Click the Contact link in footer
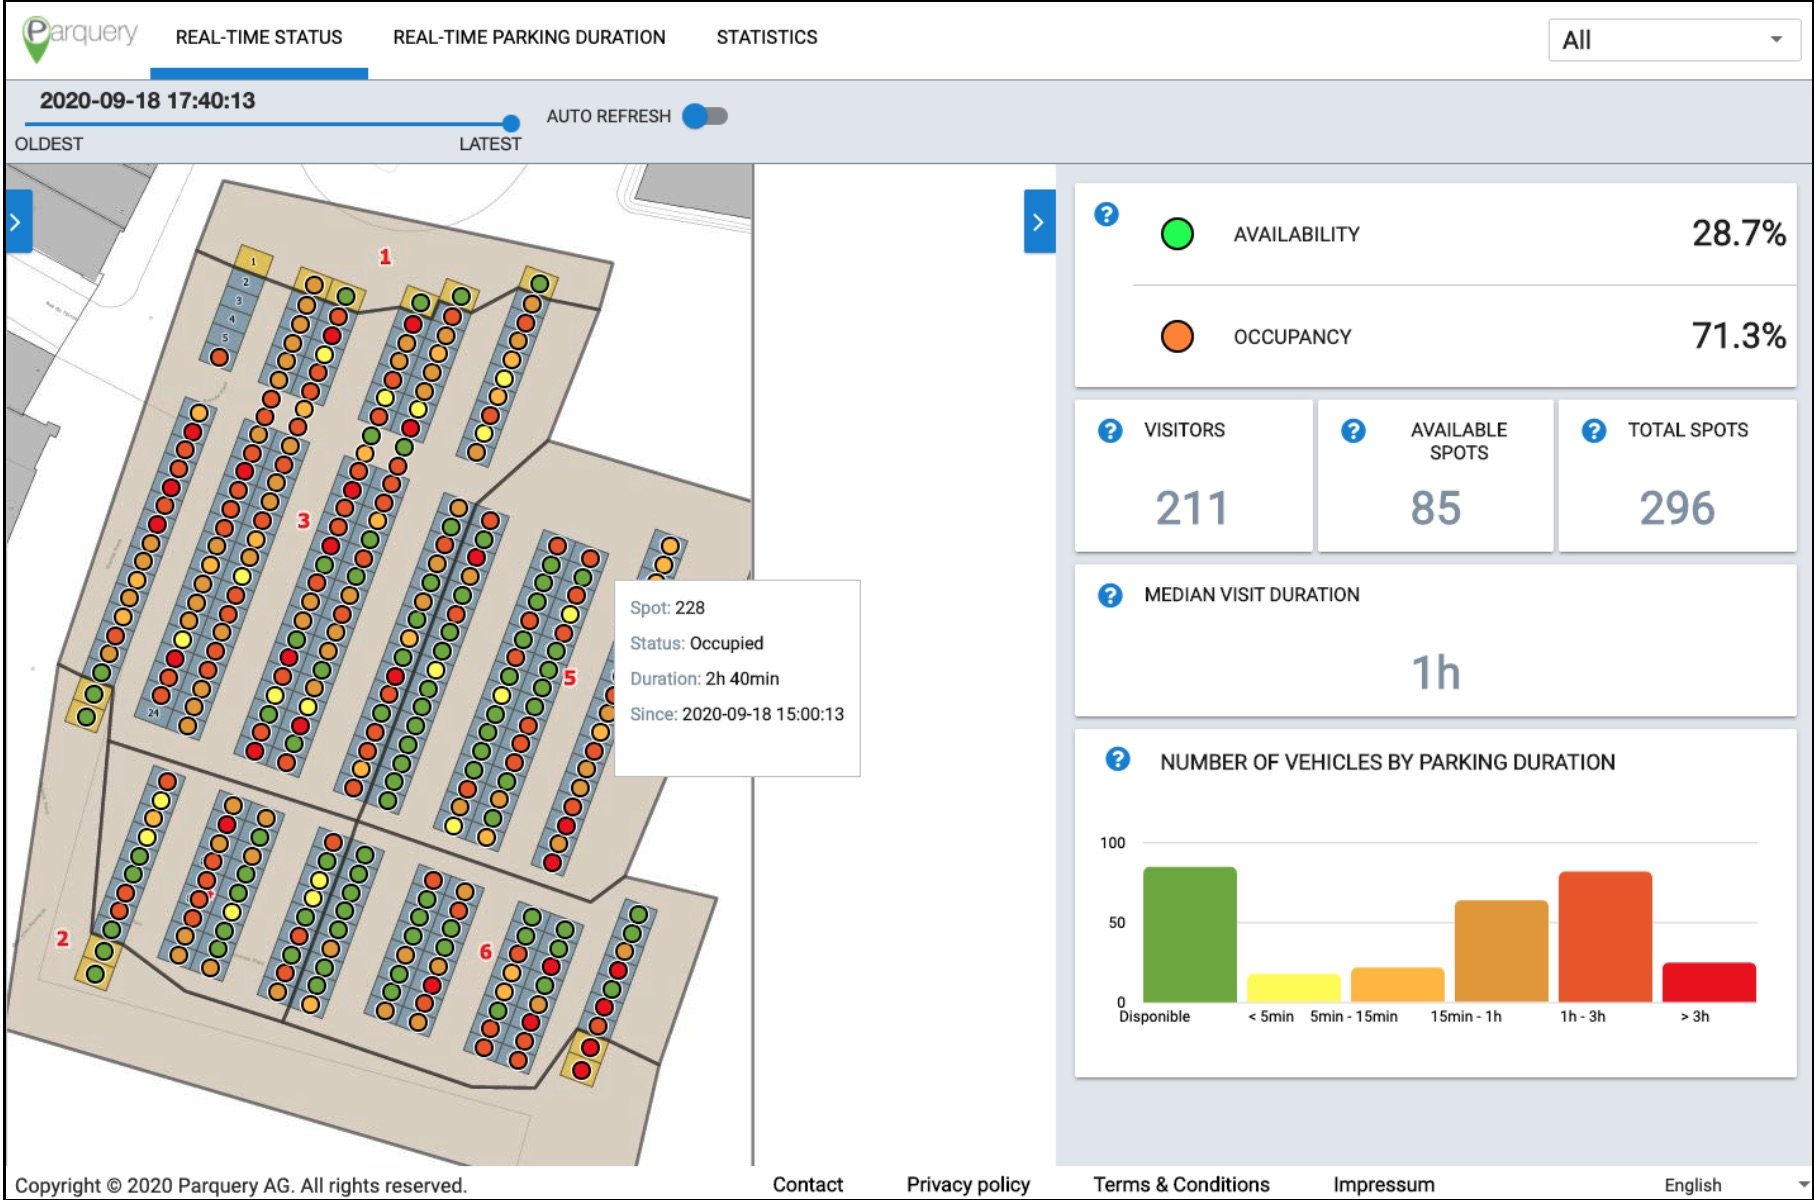1814x1200 pixels. tap(807, 1184)
